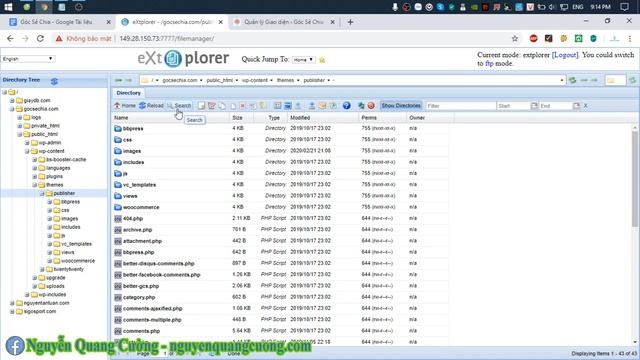Open the blue question mark Help icon

[x=347, y=106]
